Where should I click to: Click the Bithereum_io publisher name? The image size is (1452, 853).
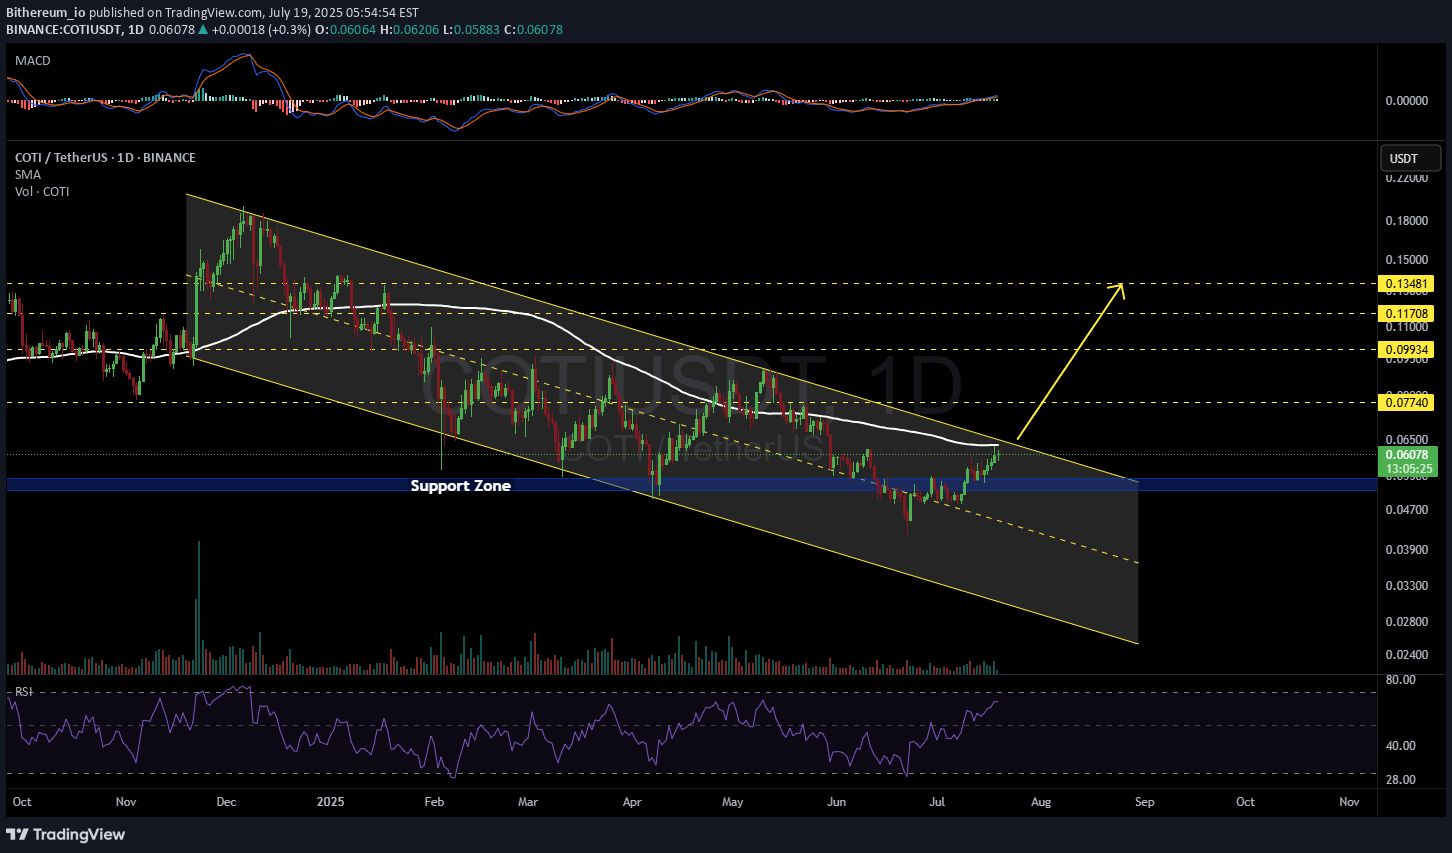(x=46, y=13)
